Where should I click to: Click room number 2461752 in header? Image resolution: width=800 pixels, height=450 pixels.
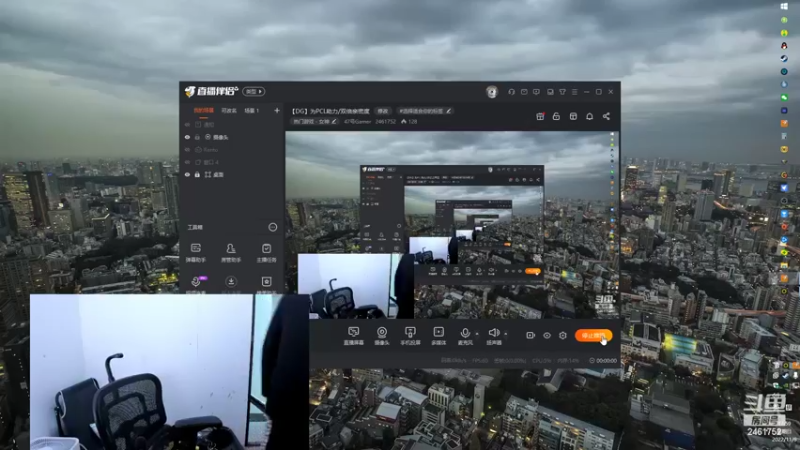385,121
